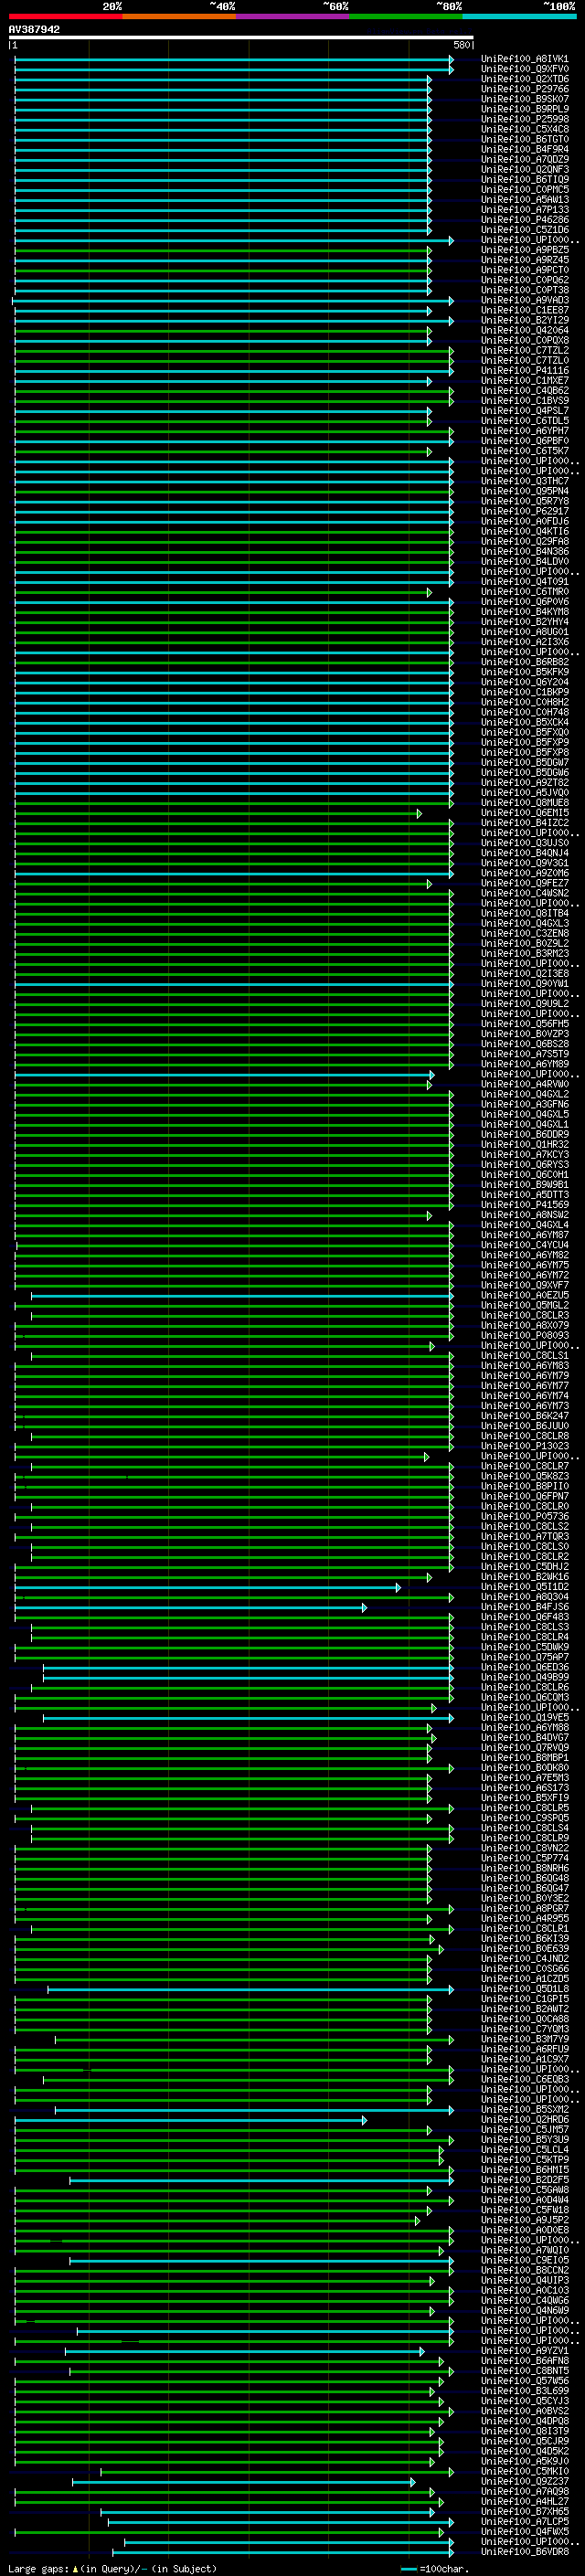Open the UniRef100_B7XH65 hit label
This screenshot has height=2576, width=585.
[x=524, y=2511]
